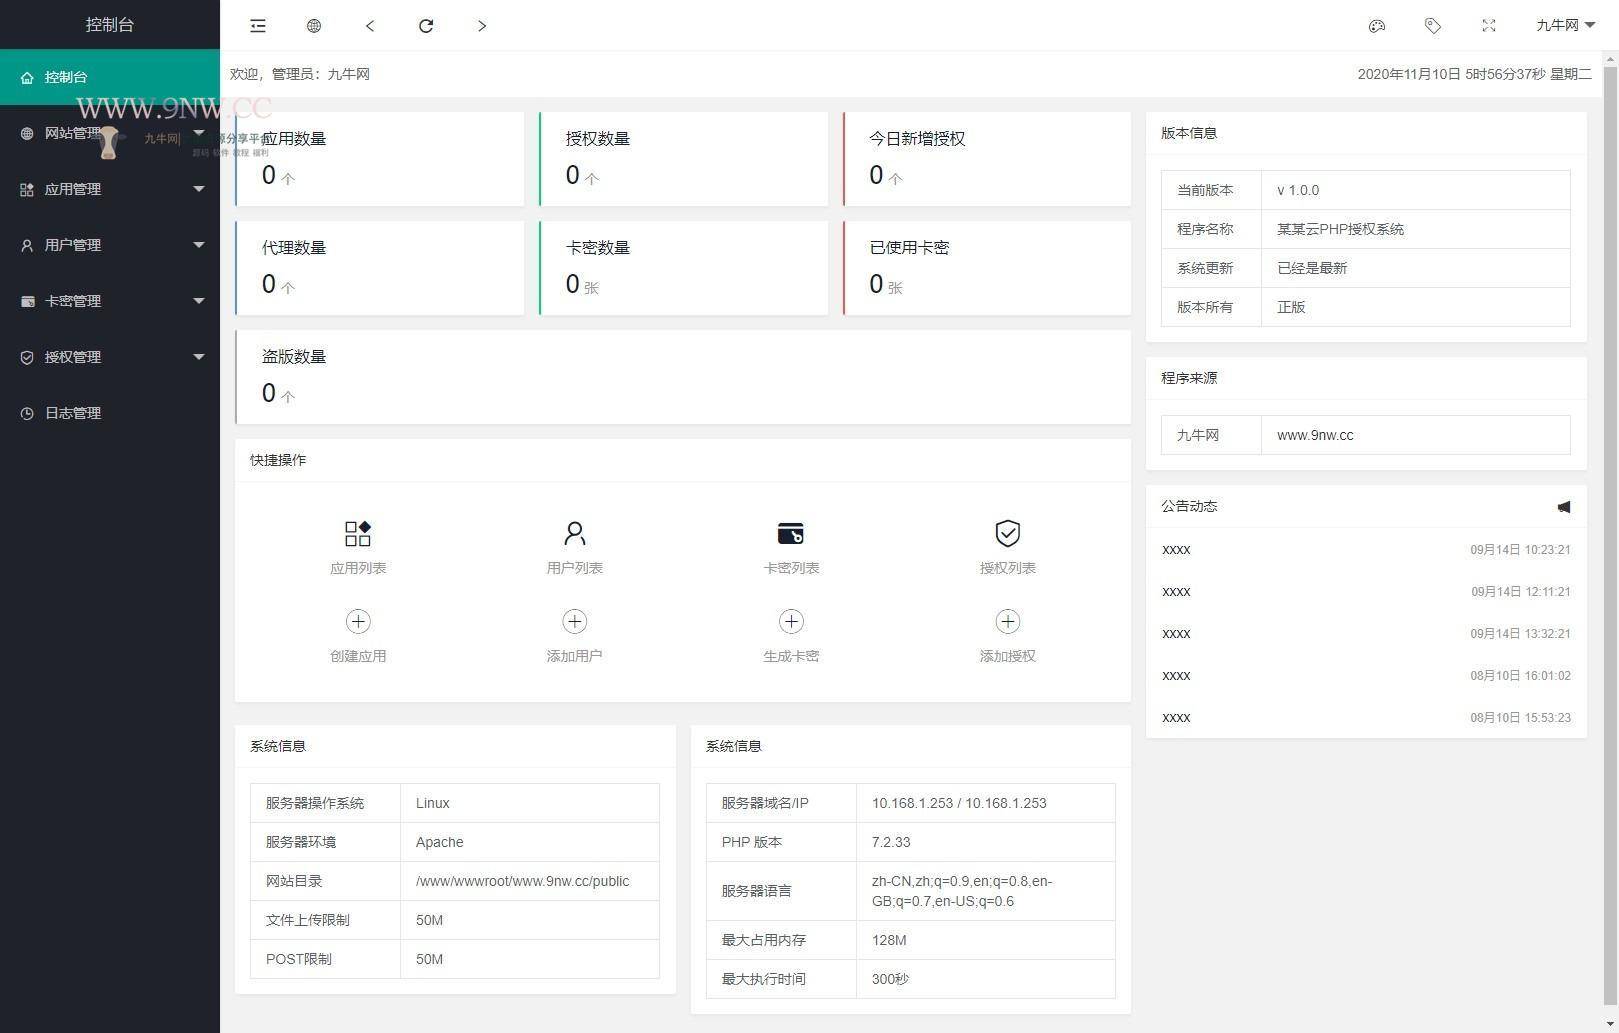
Task: Click the PHP version 7.2.33 value
Action: pyautogui.click(x=891, y=842)
